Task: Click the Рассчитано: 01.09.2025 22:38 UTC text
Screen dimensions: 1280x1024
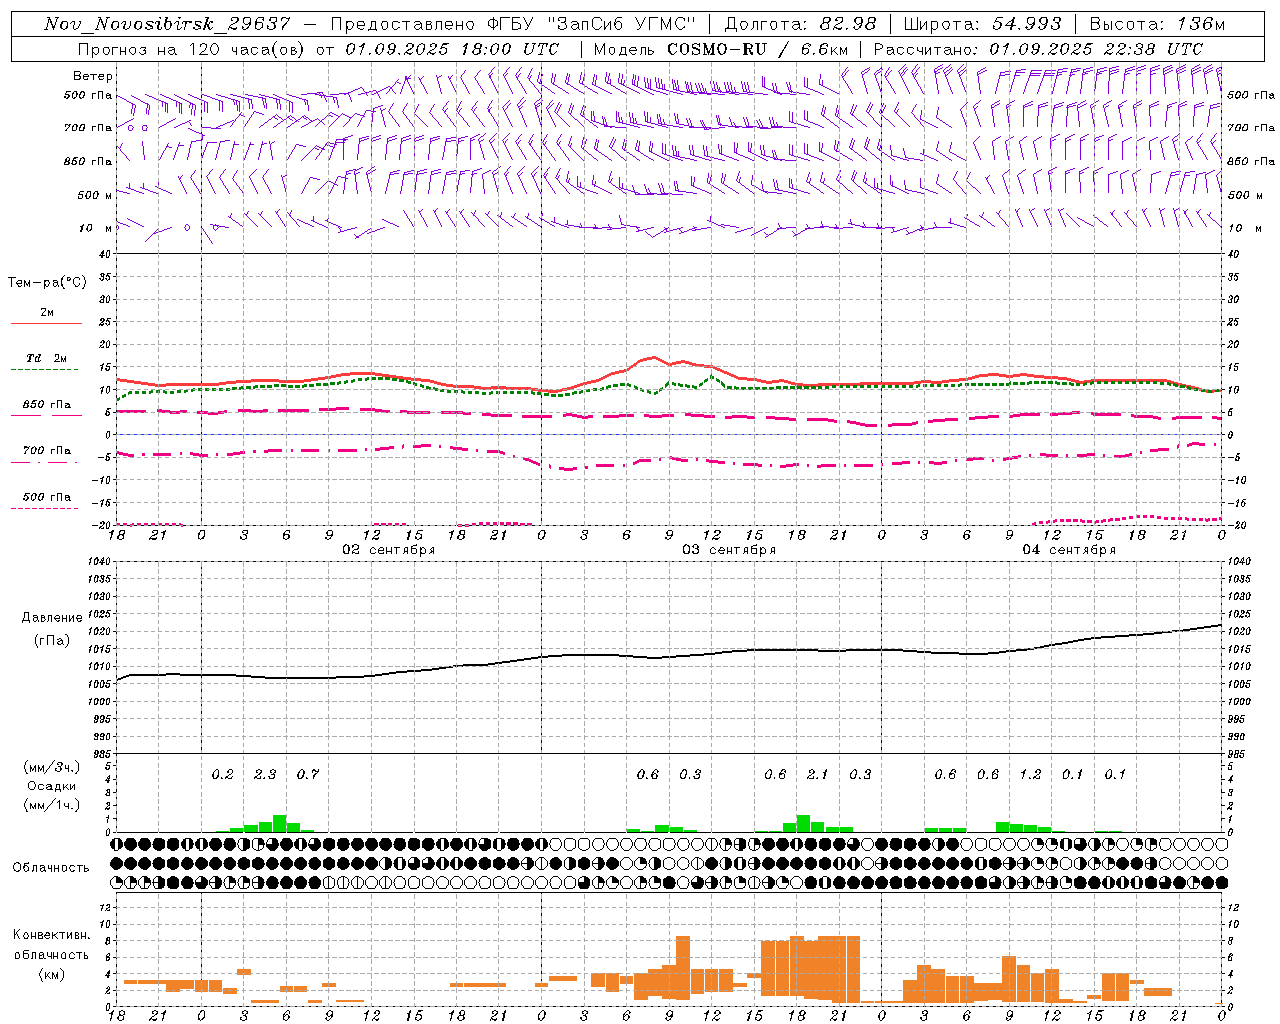Action: [1038, 49]
